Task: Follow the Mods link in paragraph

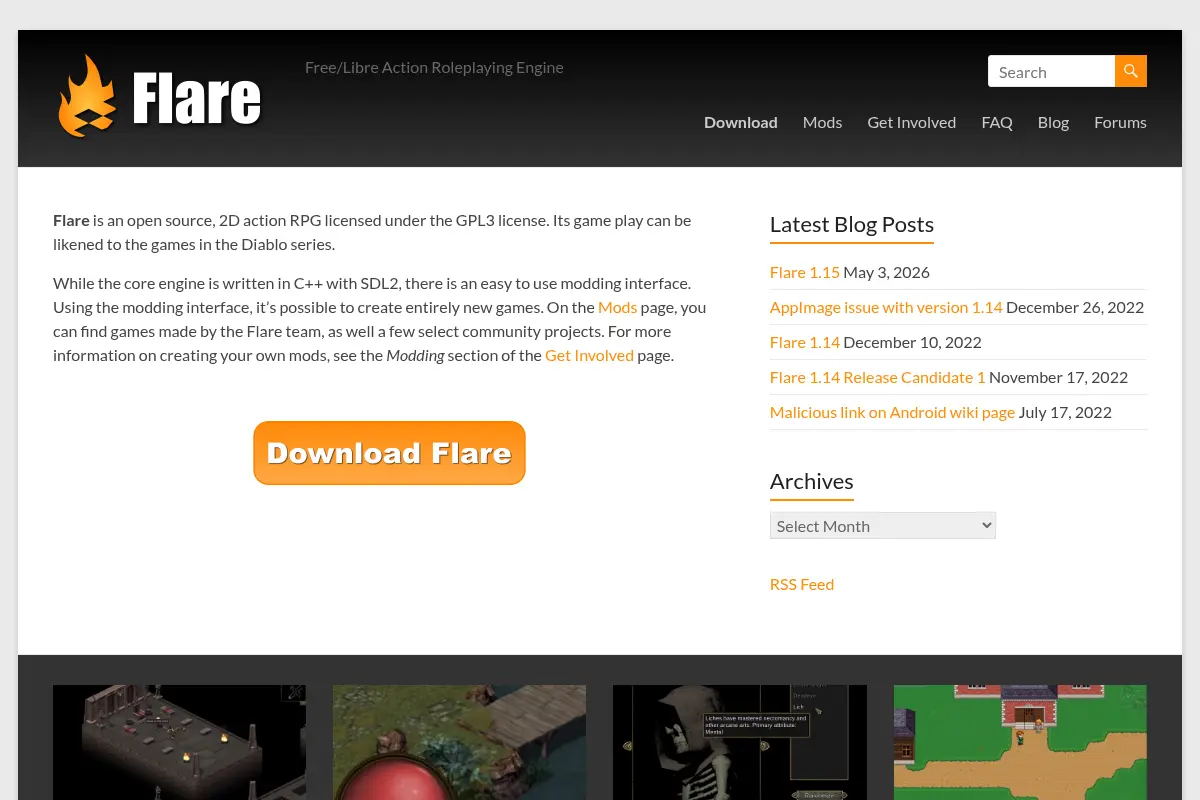Action: 617,307
